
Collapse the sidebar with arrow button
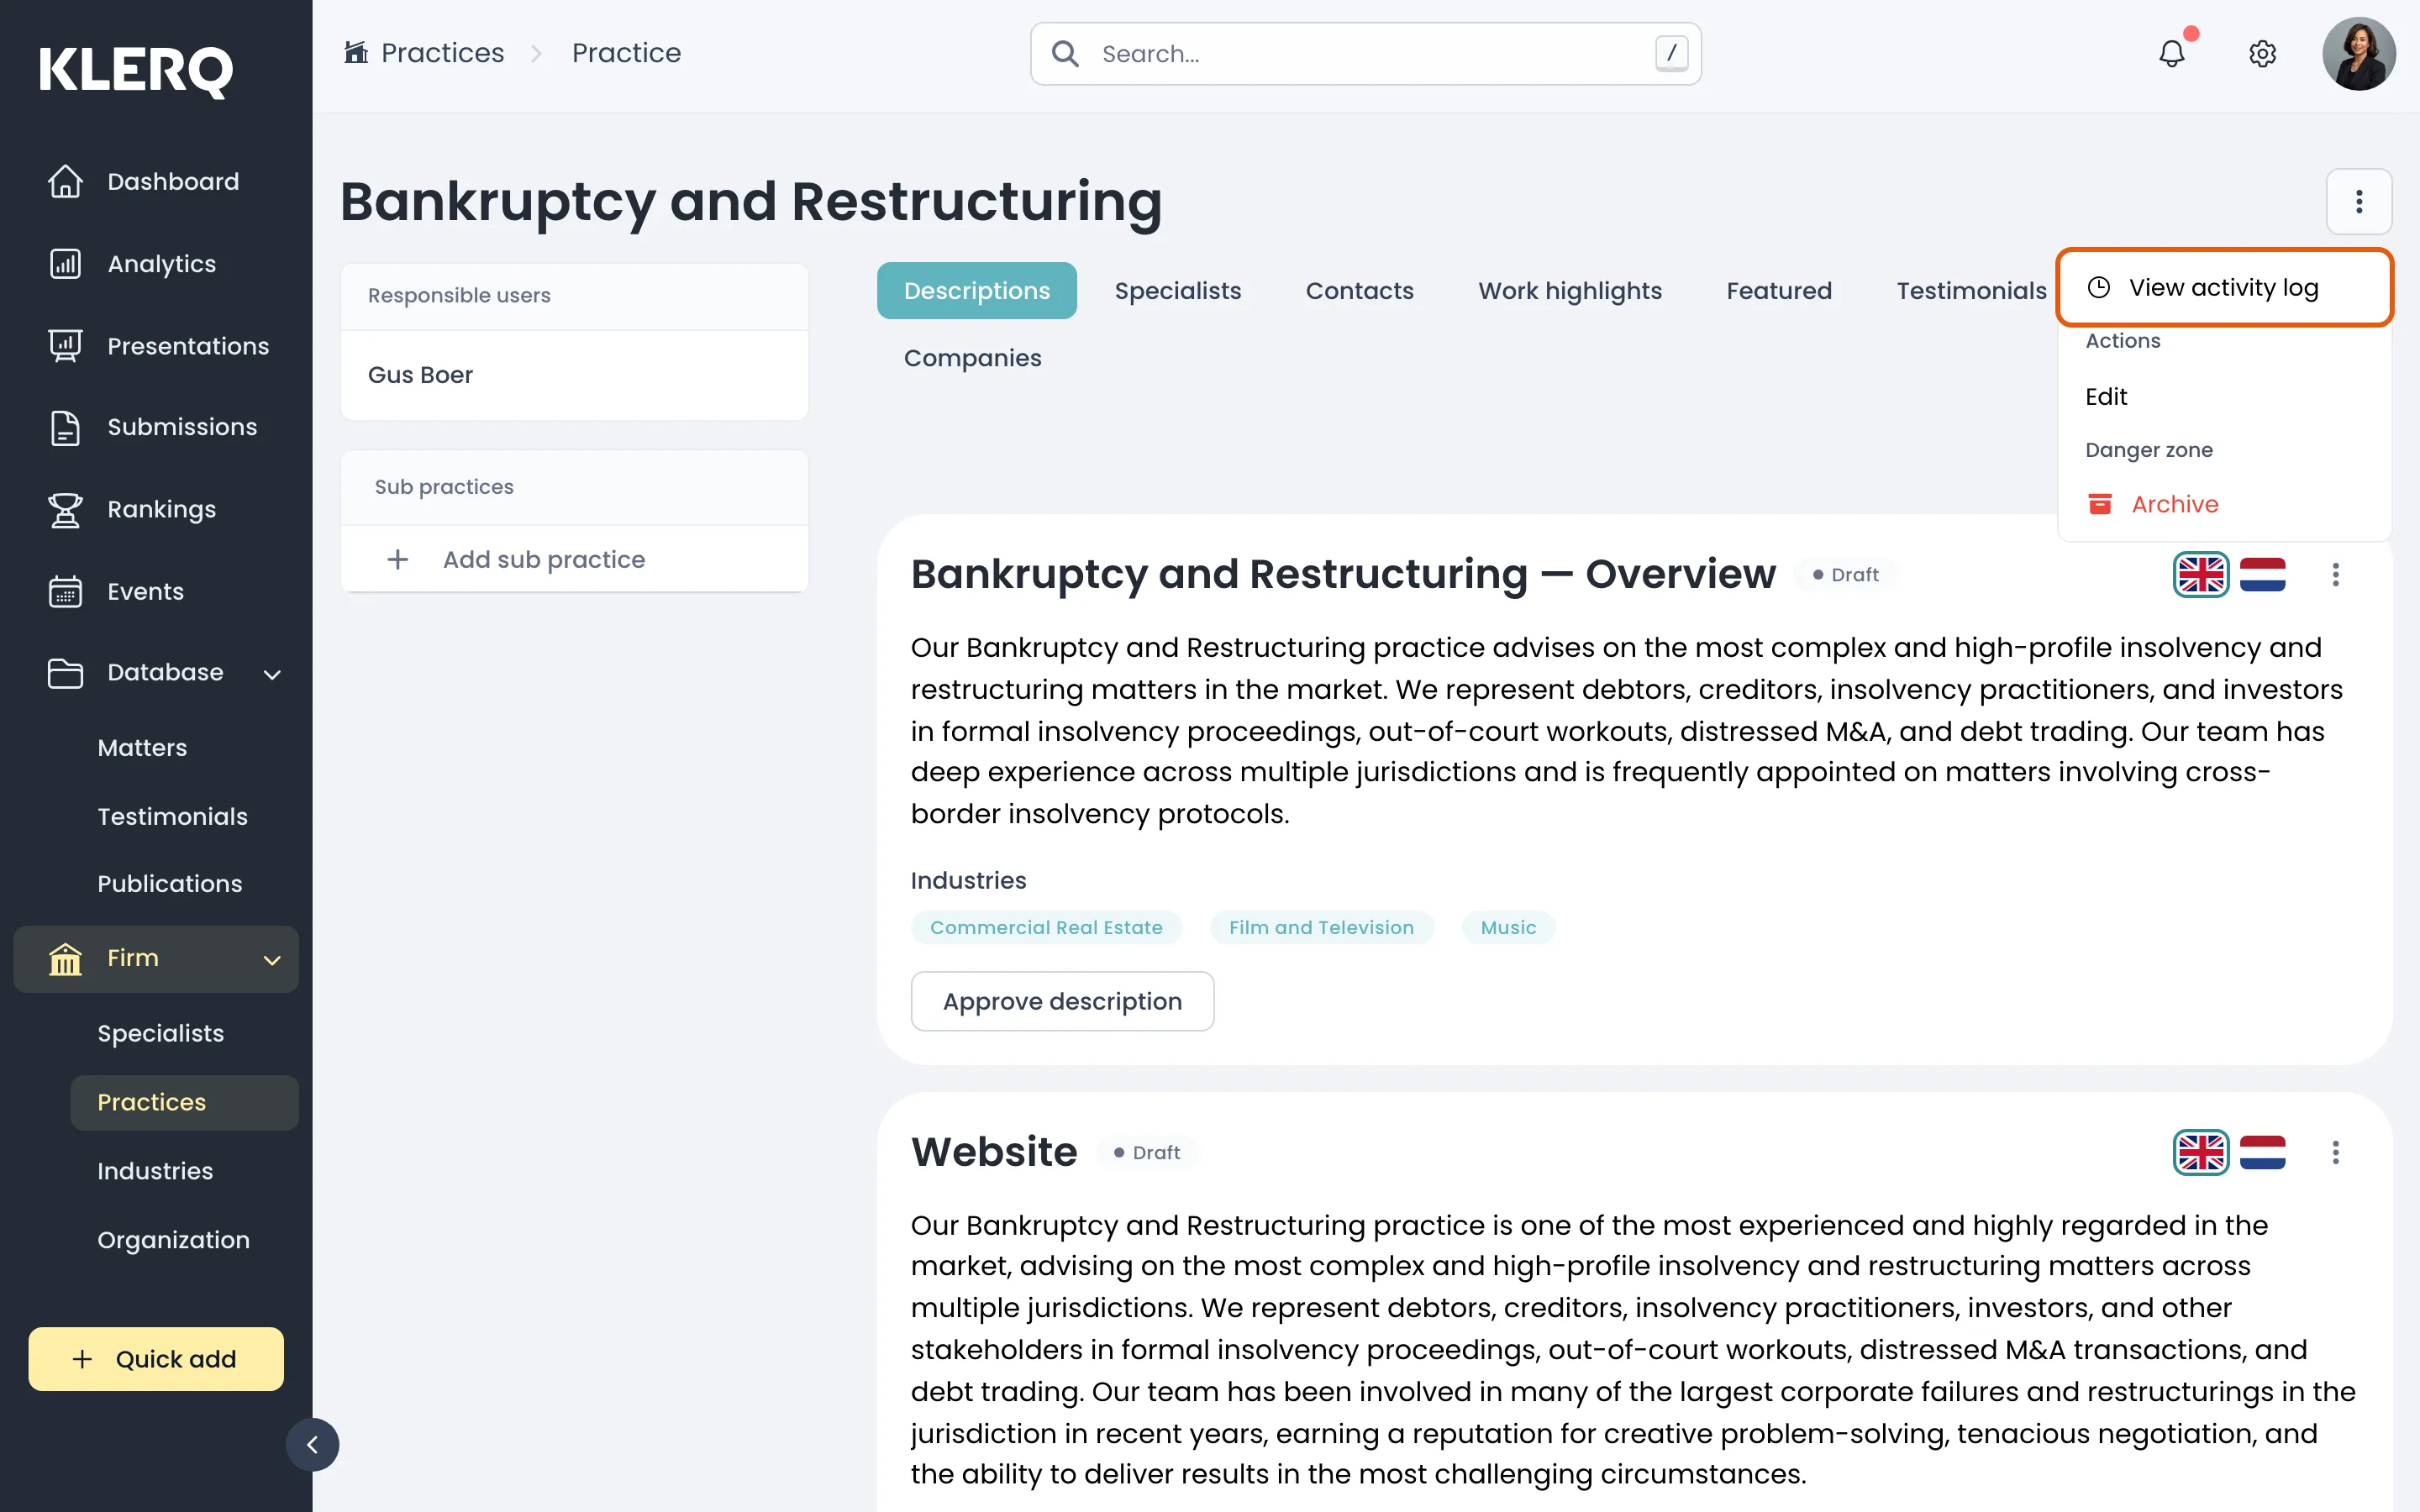coord(312,1445)
